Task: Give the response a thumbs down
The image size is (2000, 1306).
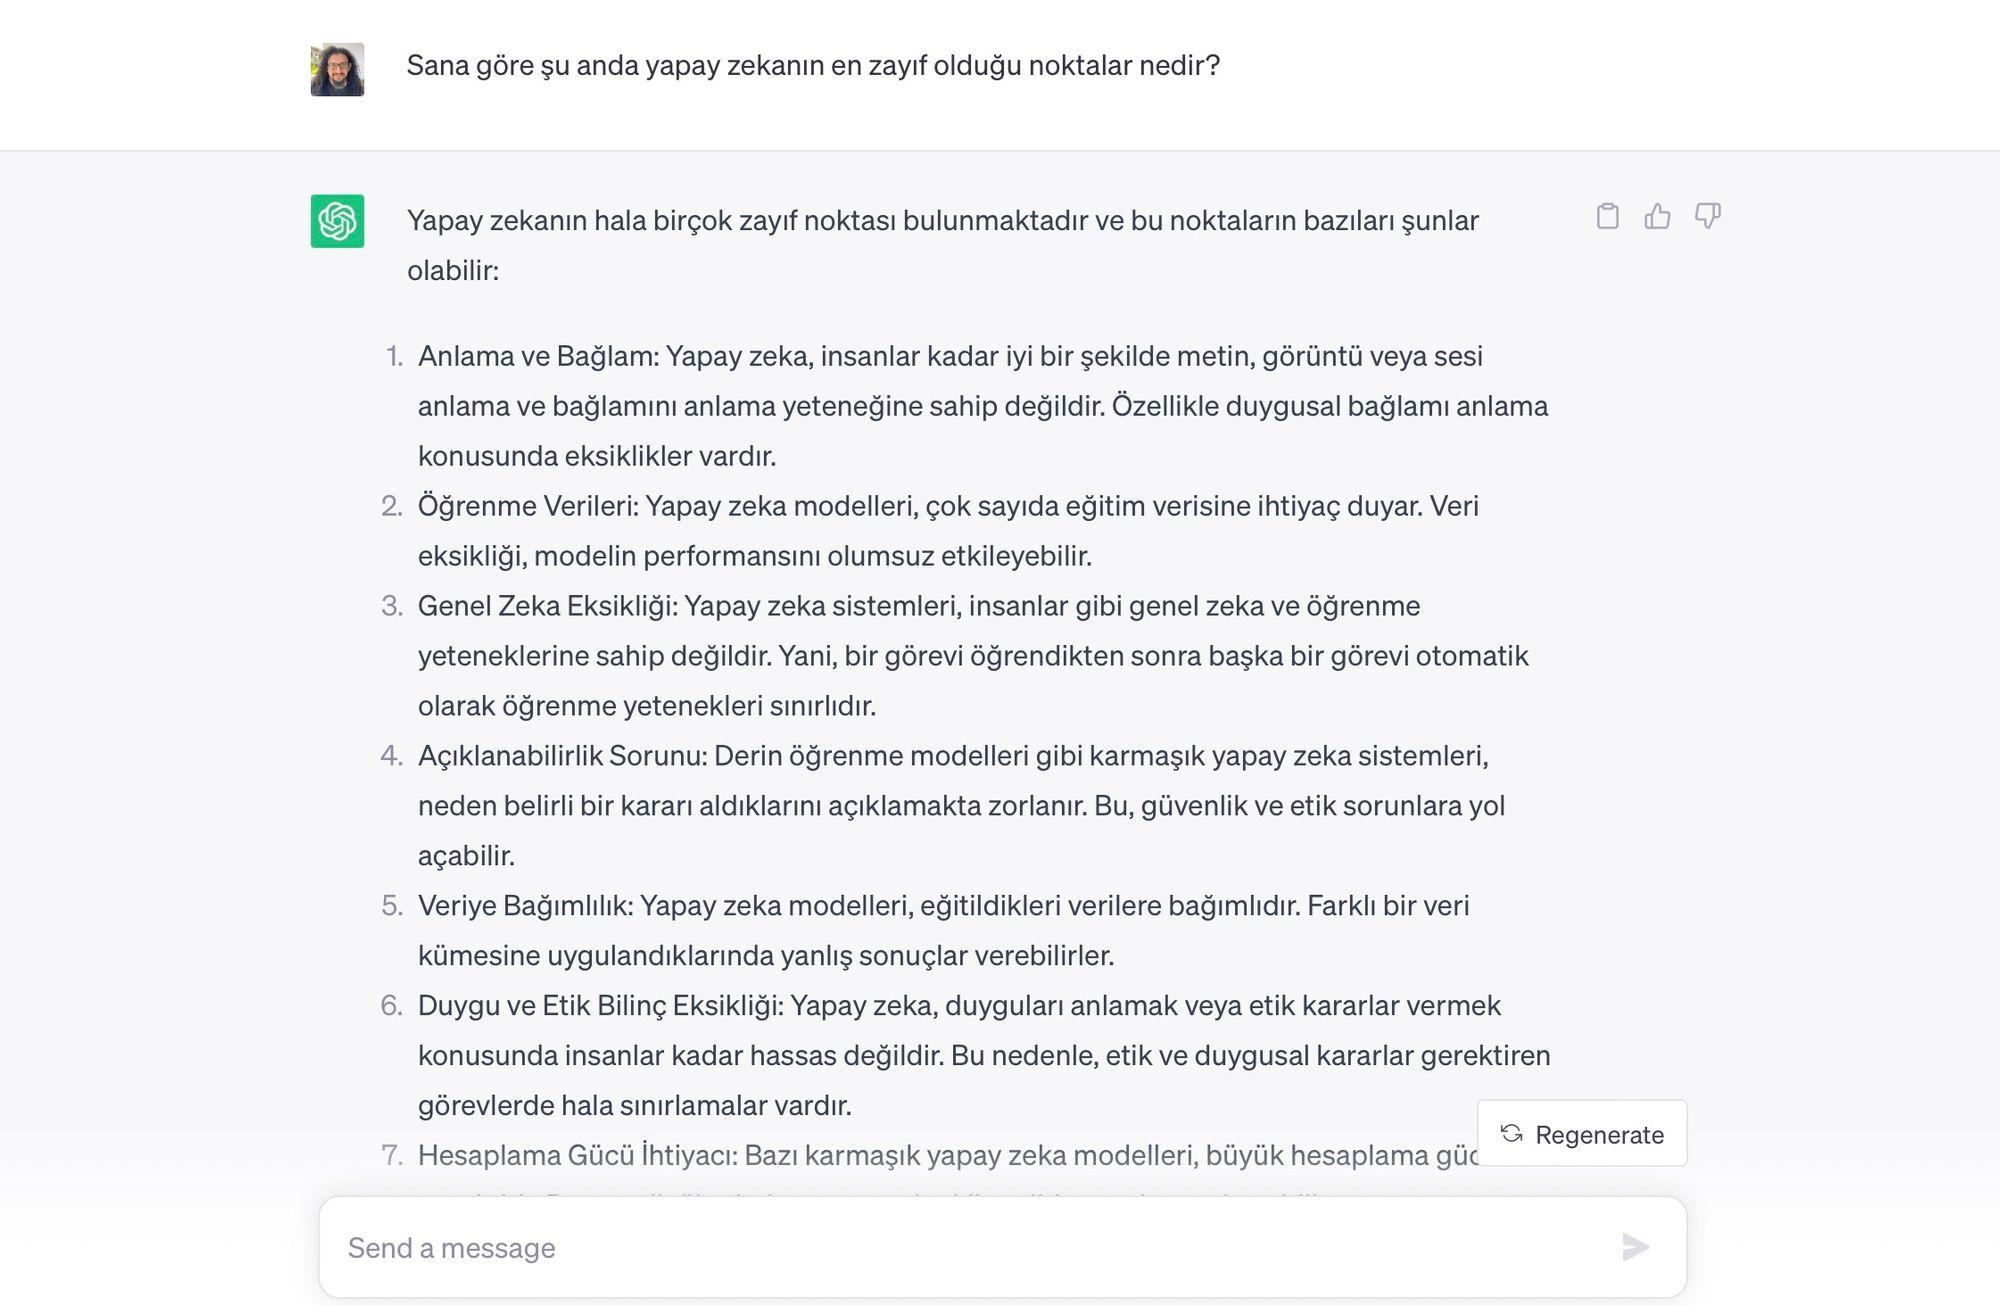Action: coord(1708,216)
